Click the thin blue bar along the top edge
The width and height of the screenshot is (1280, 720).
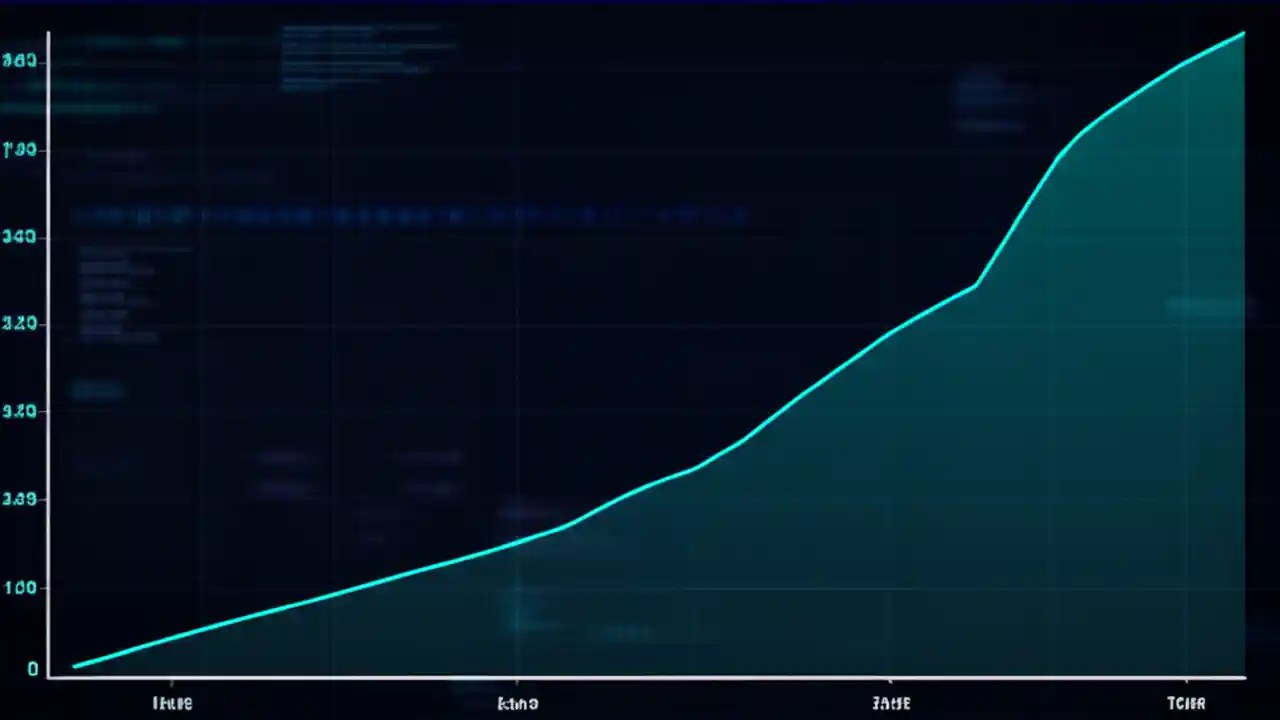pos(640,2)
